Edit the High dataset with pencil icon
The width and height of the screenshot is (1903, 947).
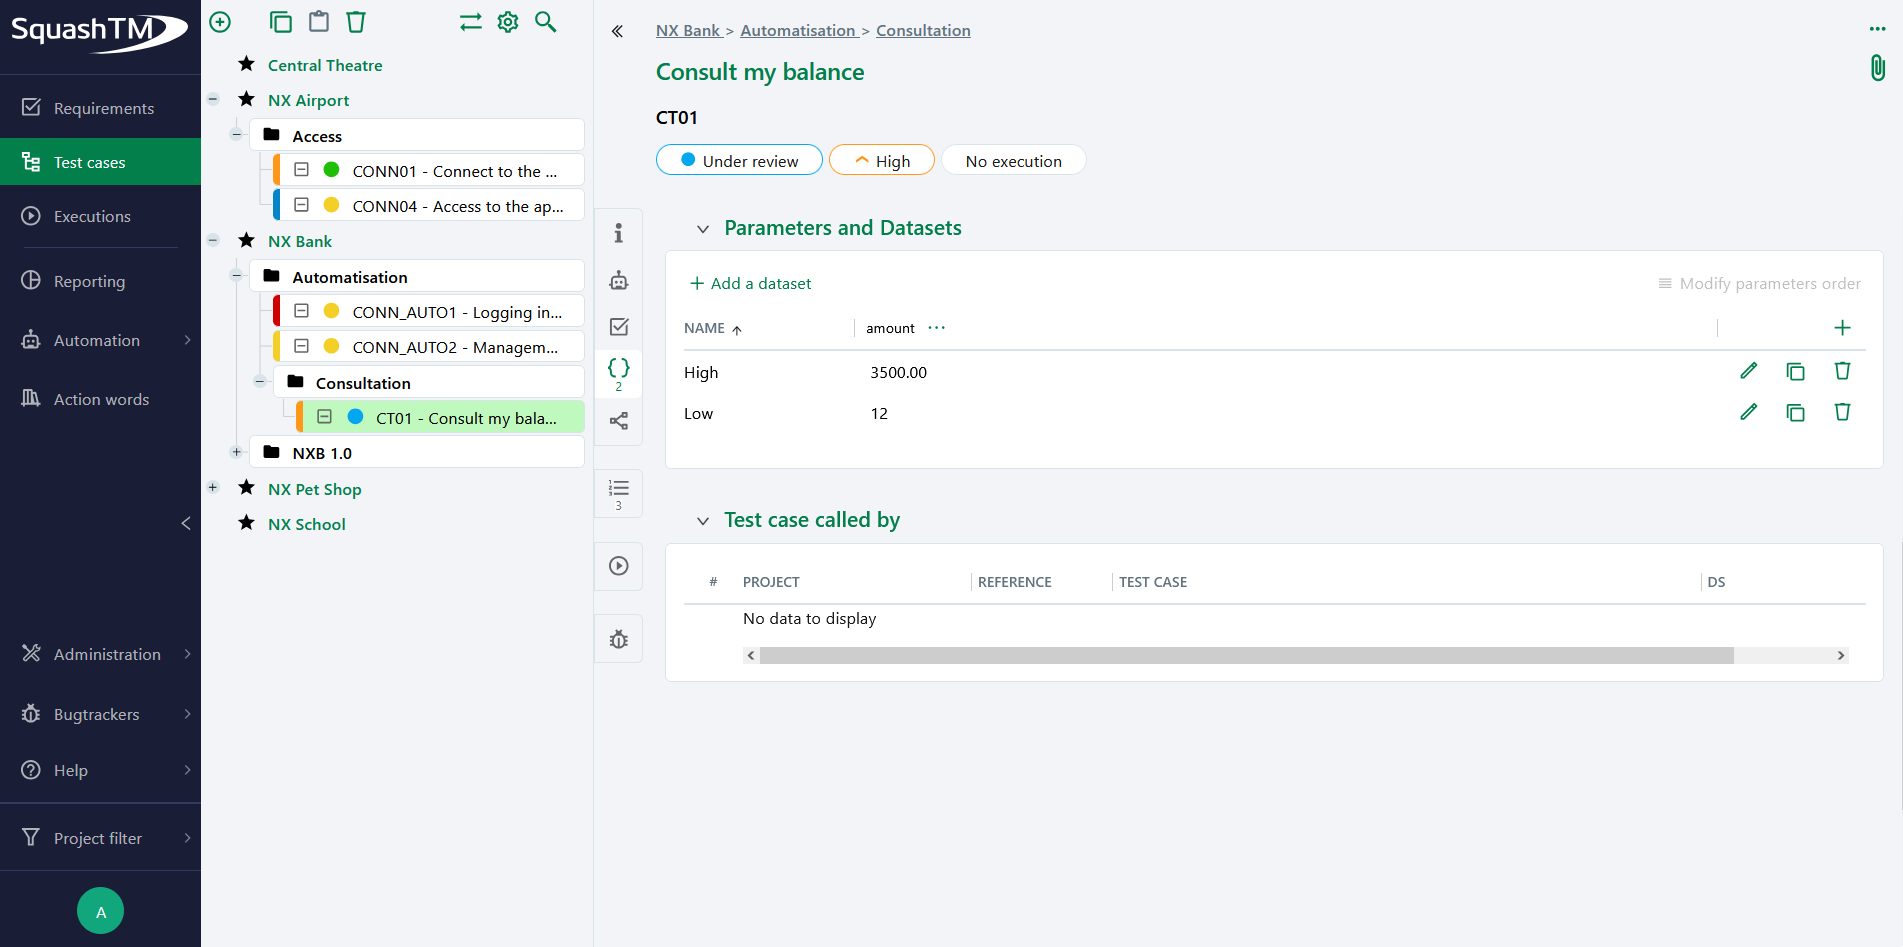click(x=1749, y=371)
